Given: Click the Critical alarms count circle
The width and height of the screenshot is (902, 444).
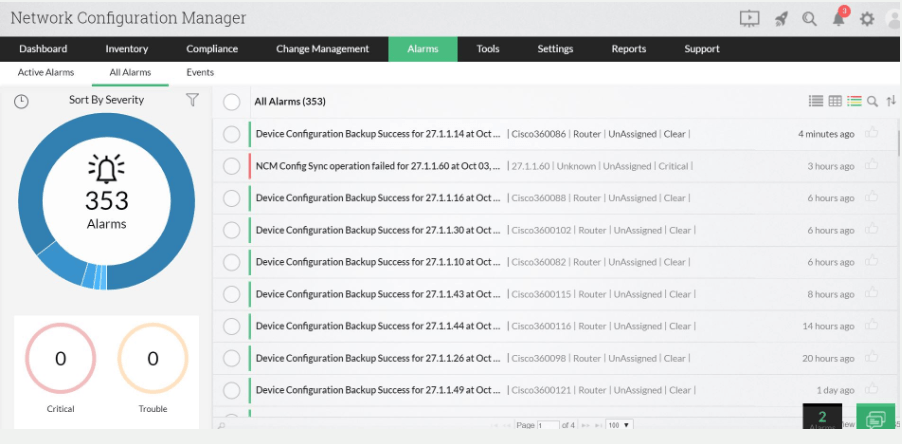Looking at the screenshot, I should pos(60,359).
